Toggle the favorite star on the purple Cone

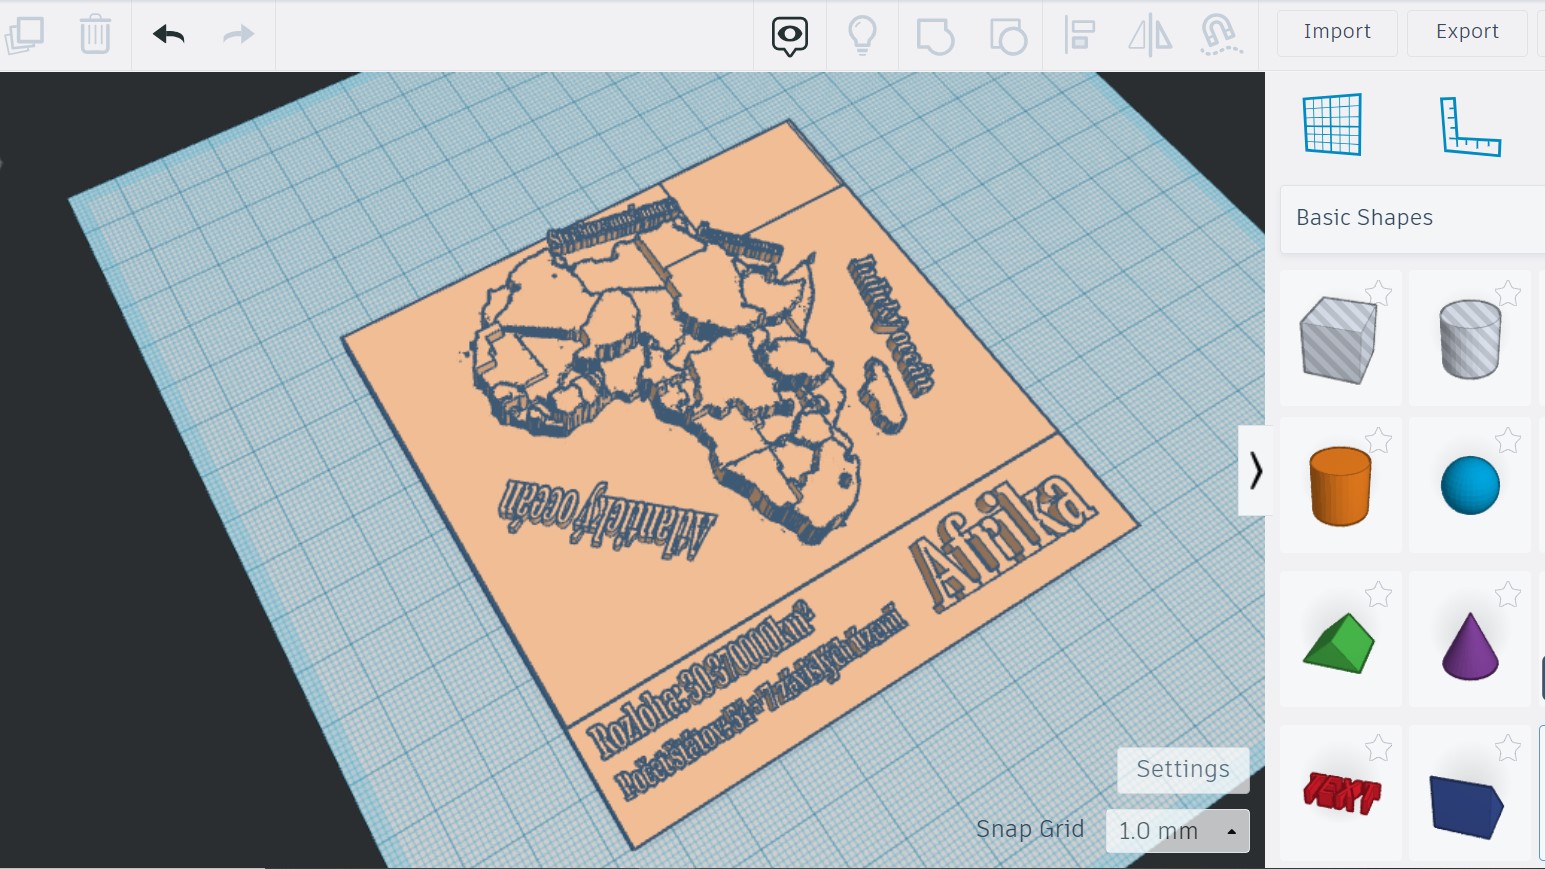point(1508,594)
